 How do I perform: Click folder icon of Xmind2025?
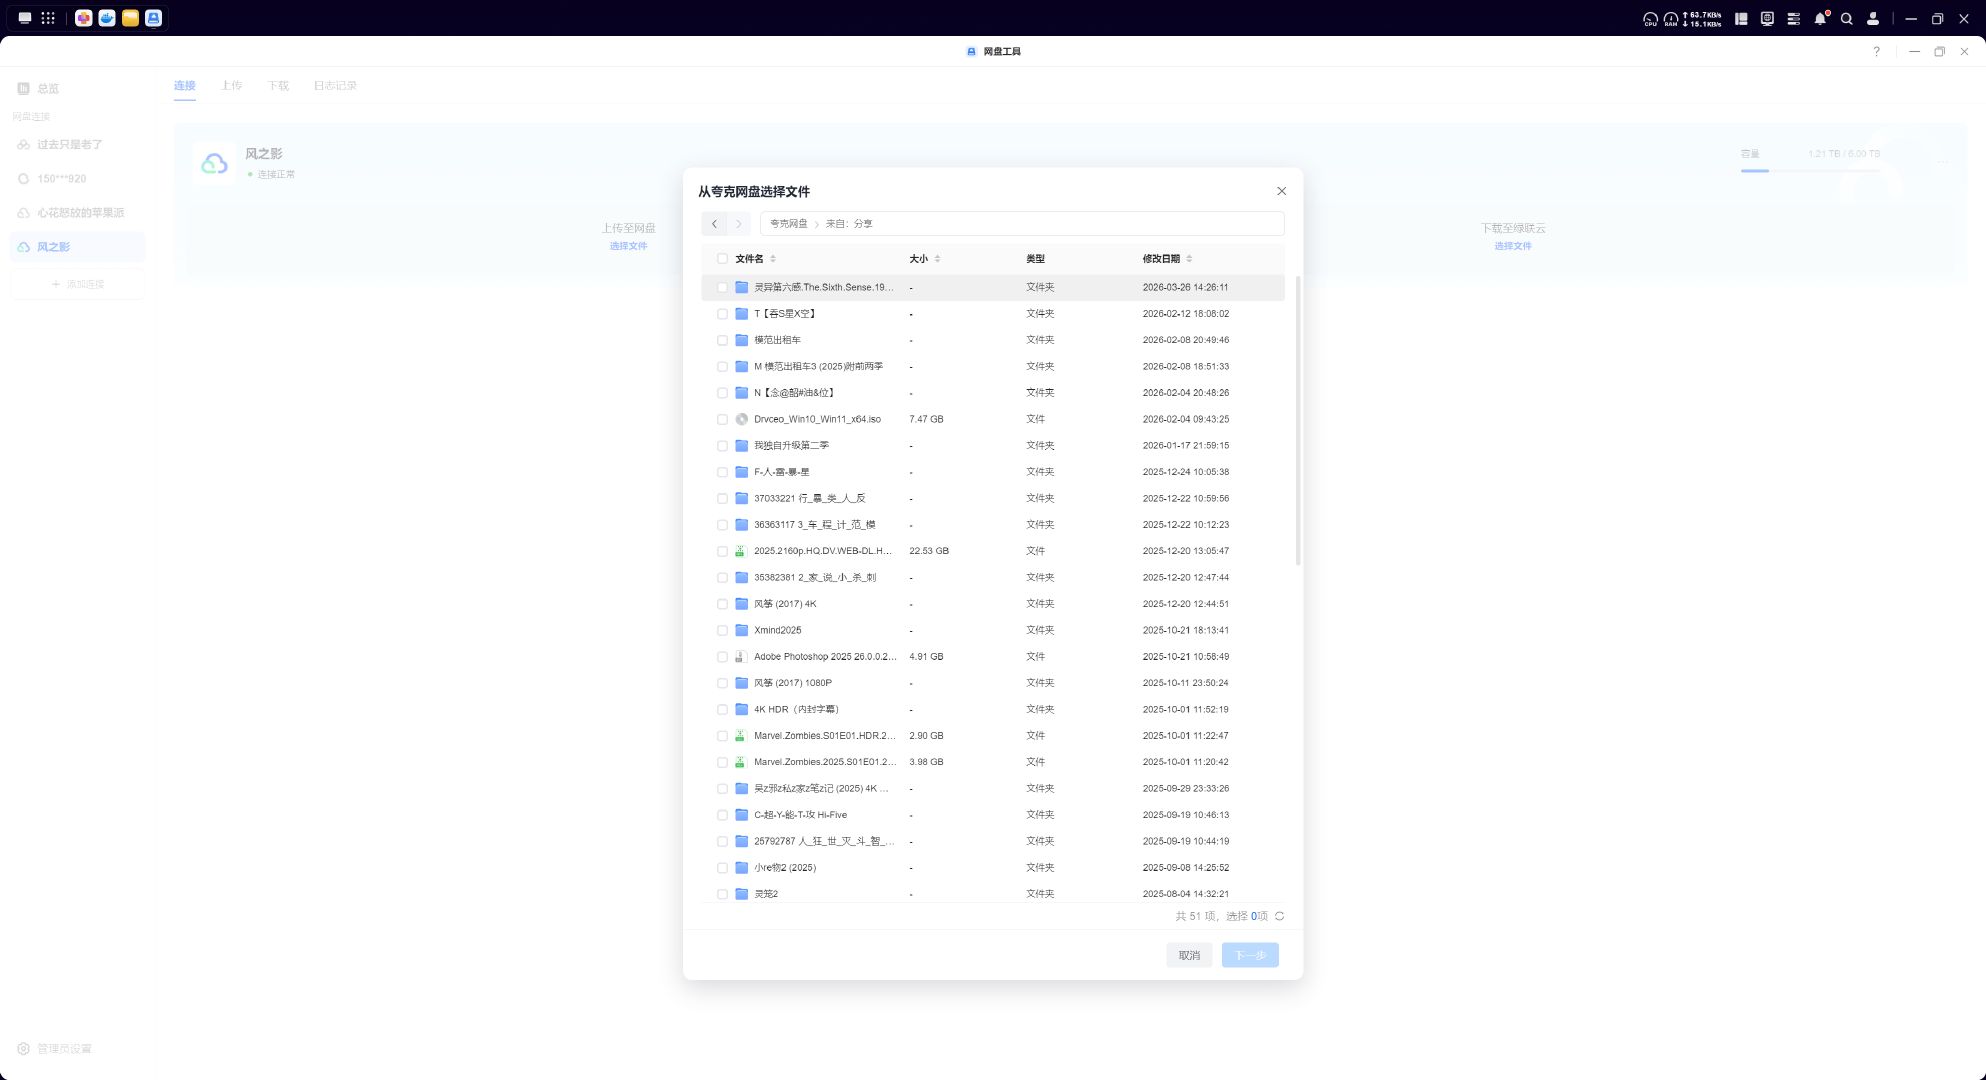(x=741, y=630)
